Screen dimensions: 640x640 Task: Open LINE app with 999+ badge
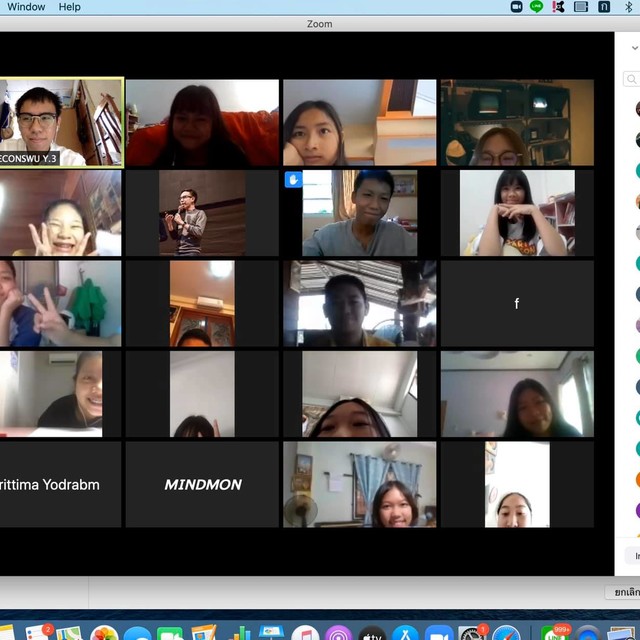tap(555, 633)
